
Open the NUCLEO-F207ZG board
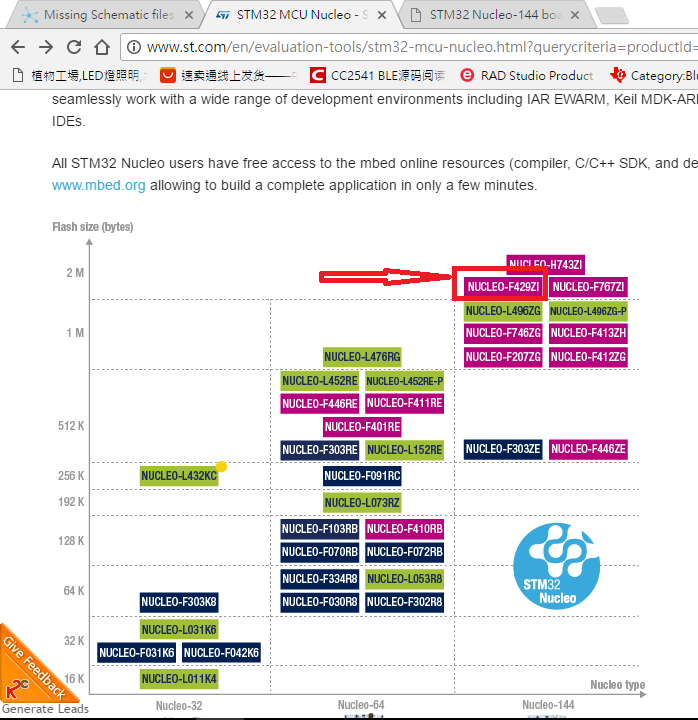[503, 357]
